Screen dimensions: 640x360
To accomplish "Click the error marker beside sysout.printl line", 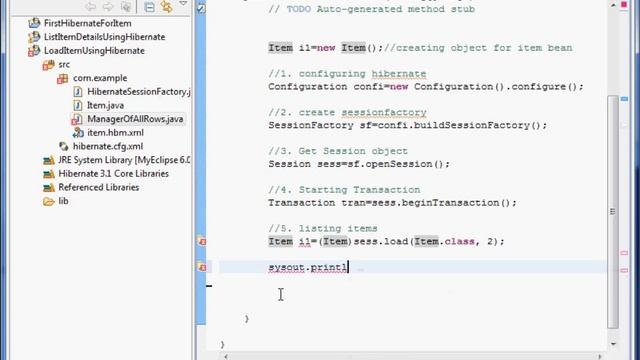I will 202,267.
